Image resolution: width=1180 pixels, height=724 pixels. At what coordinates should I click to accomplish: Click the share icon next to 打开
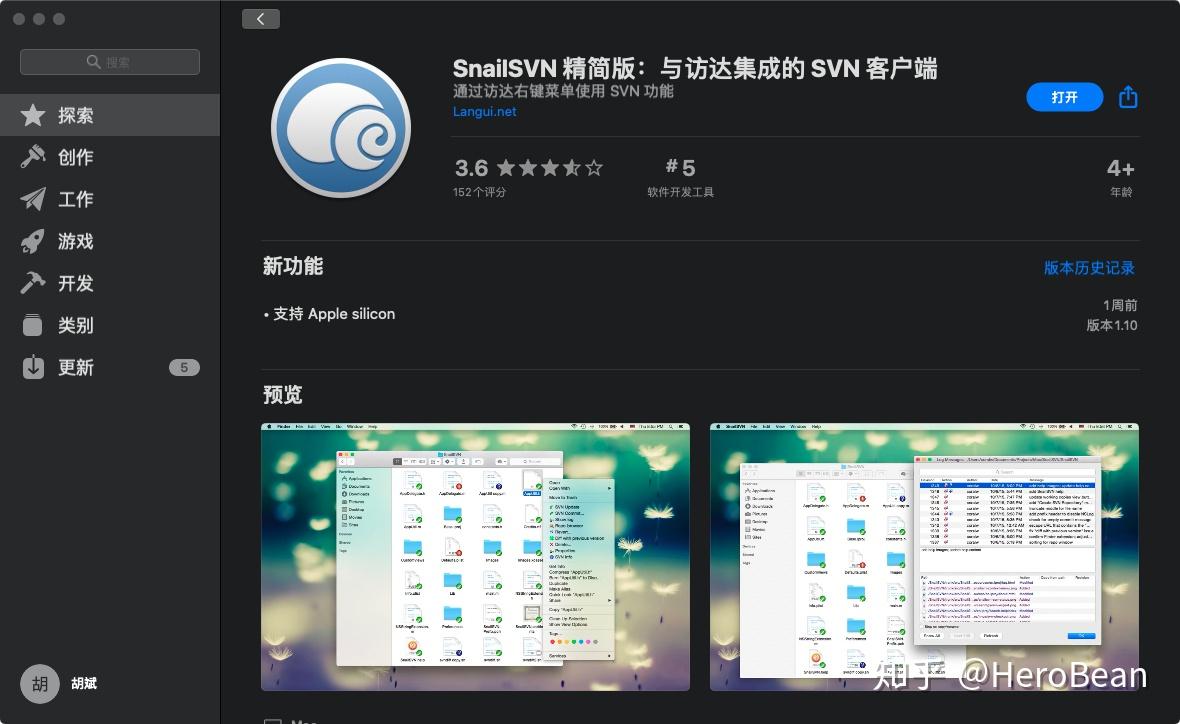coord(1128,97)
